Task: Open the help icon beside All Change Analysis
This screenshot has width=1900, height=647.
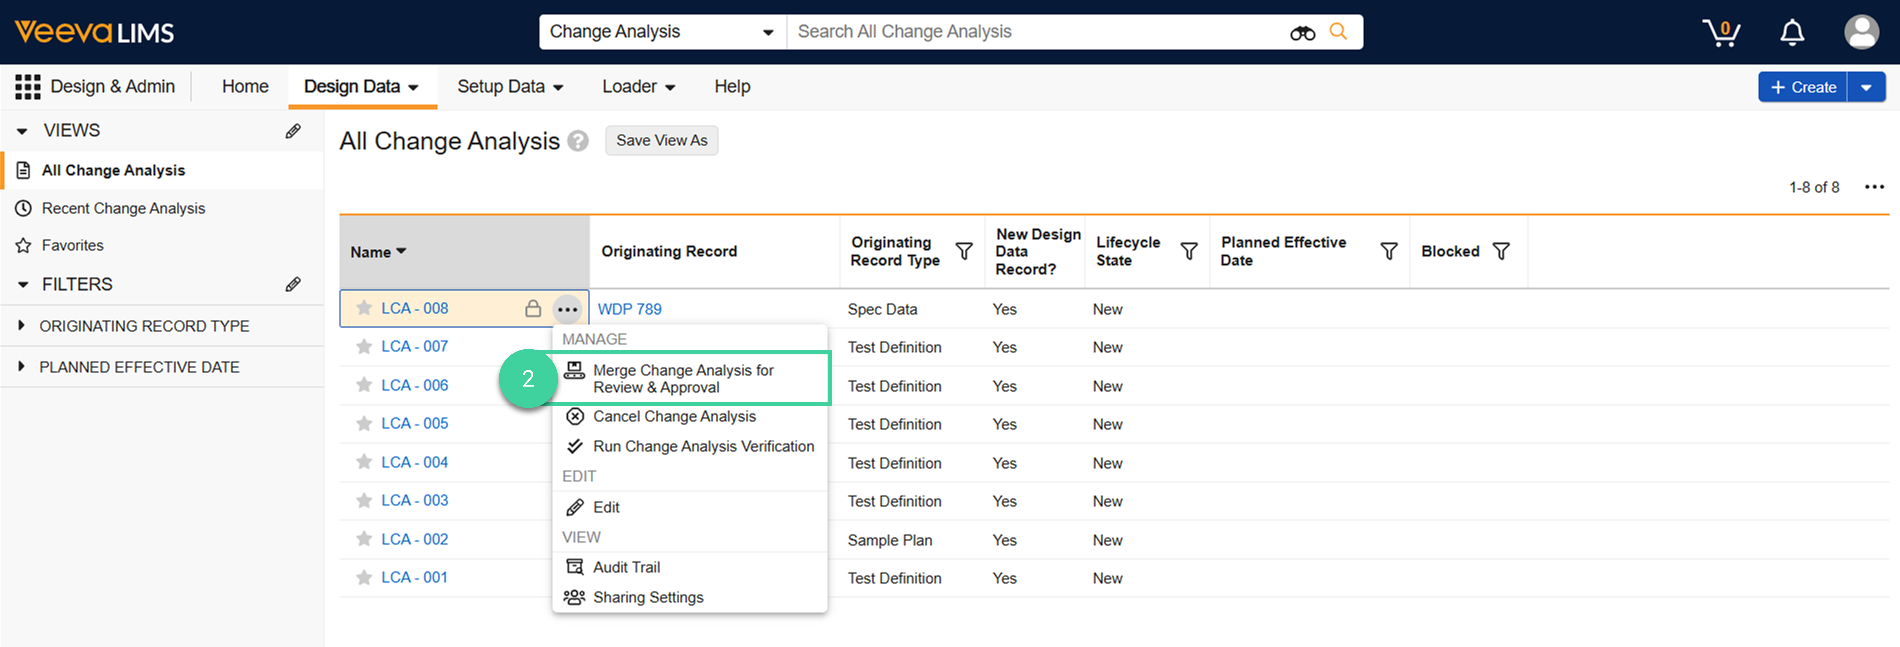Action: tap(578, 141)
